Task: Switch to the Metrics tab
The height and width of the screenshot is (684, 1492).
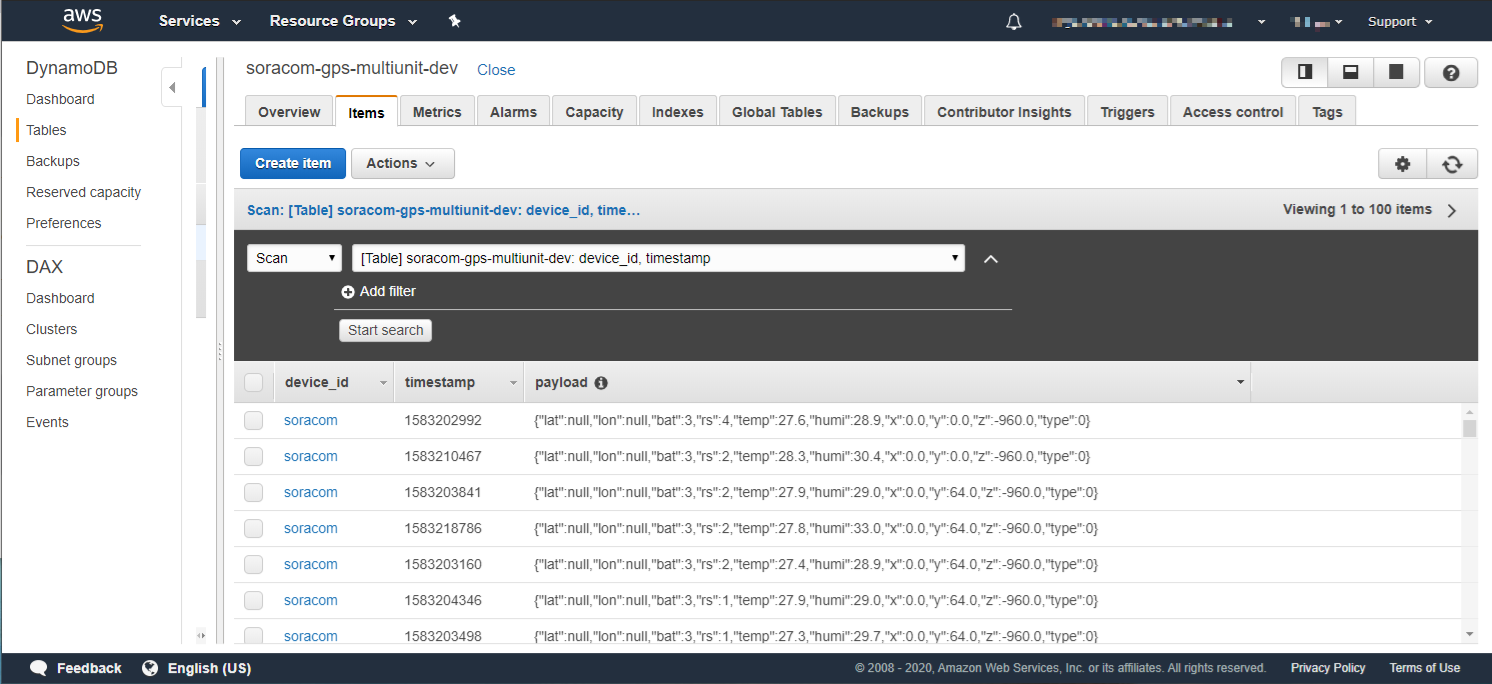Action: click(x=437, y=112)
